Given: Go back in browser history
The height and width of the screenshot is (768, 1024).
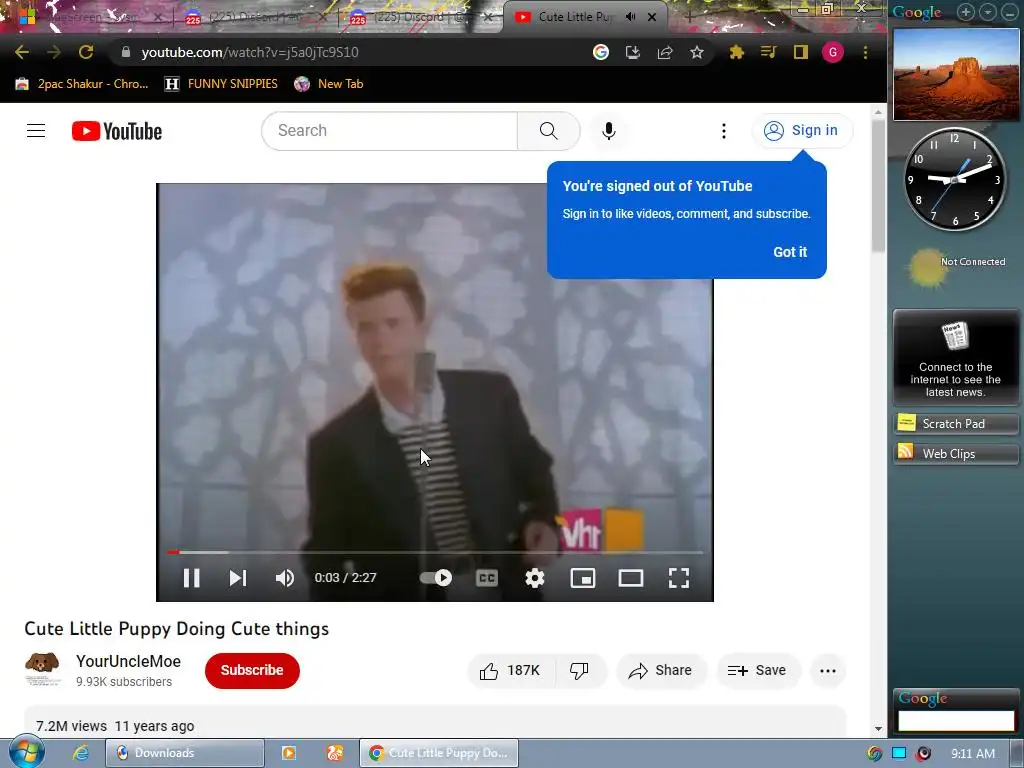Looking at the screenshot, I should tap(22, 52).
